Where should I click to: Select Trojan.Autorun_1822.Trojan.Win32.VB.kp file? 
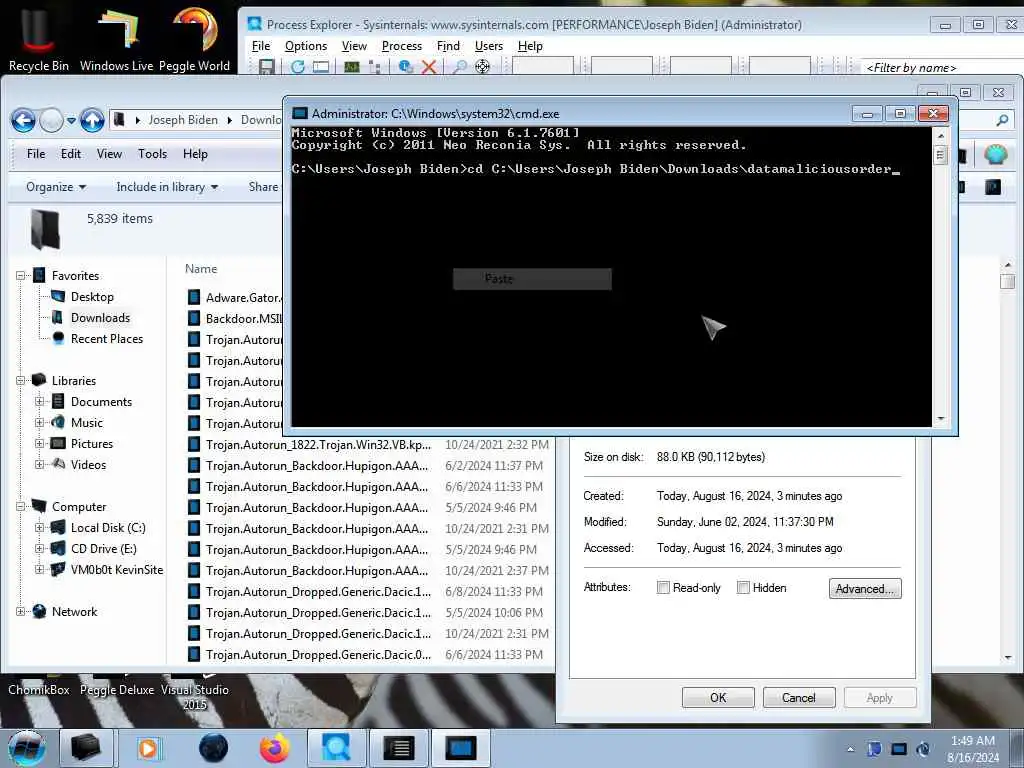click(x=318, y=445)
